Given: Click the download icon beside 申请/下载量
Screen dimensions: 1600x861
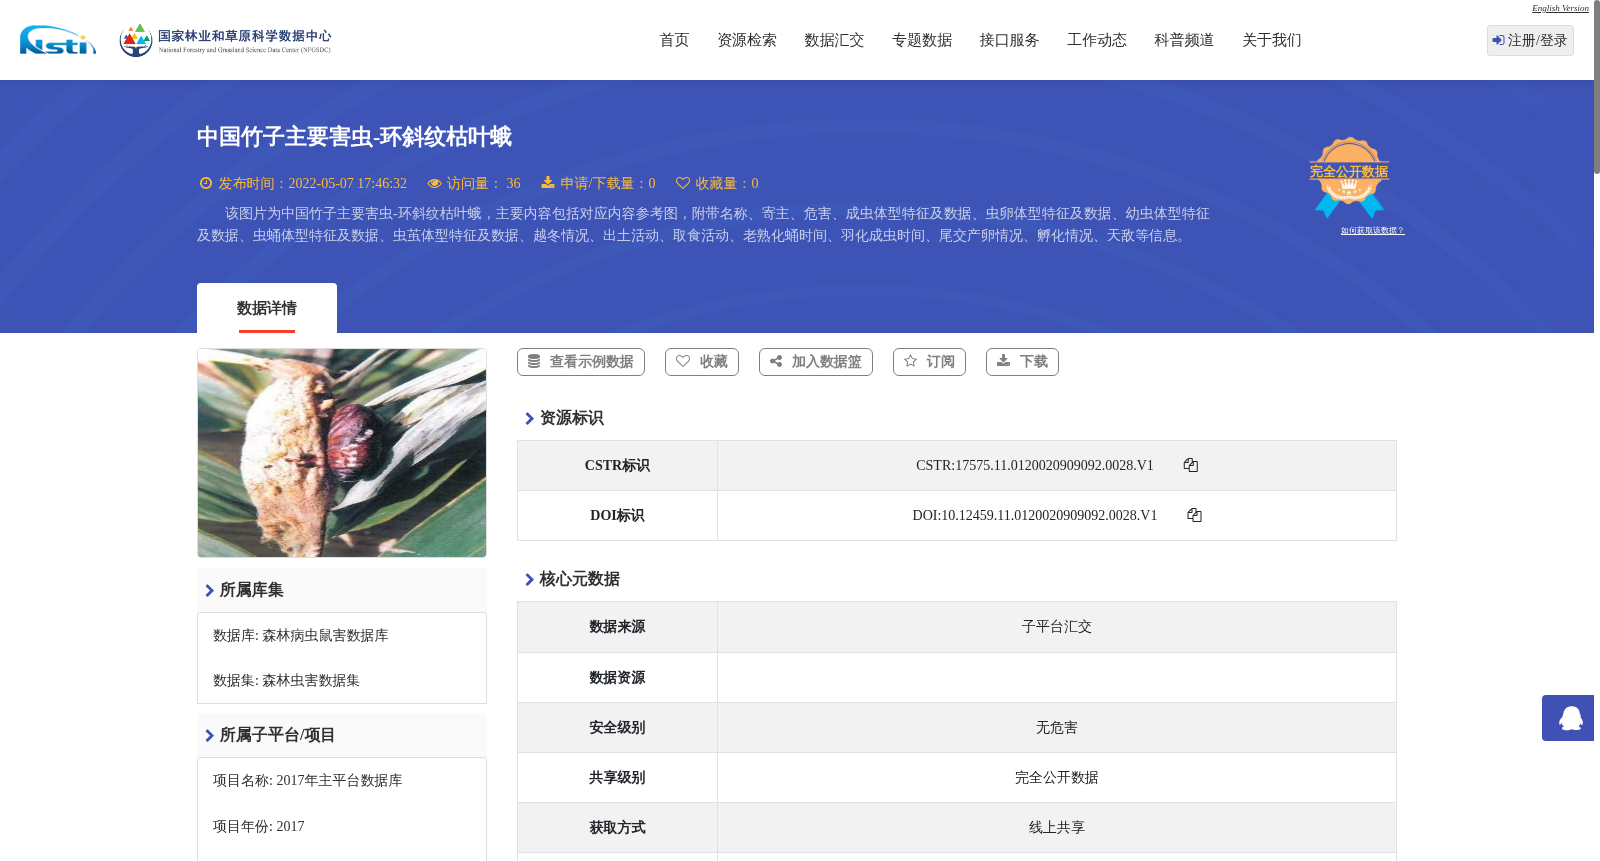Looking at the screenshot, I should (x=548, y=183).
